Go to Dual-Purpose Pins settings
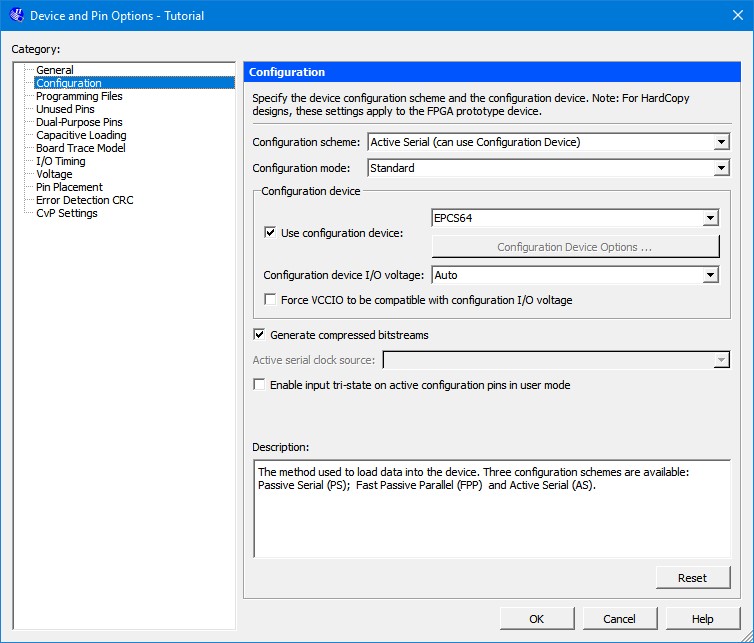This screenshot has width=754, height=643. pos(79,122)
